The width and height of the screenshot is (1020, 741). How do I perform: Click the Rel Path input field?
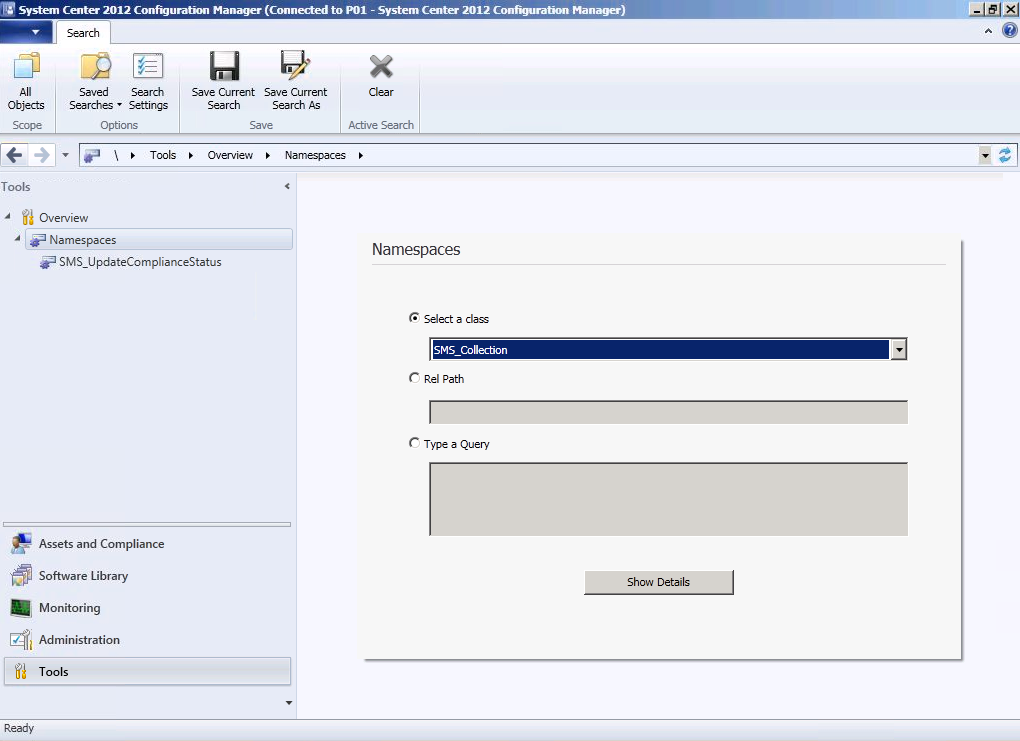pyautogui.click(x=668, y=412)
